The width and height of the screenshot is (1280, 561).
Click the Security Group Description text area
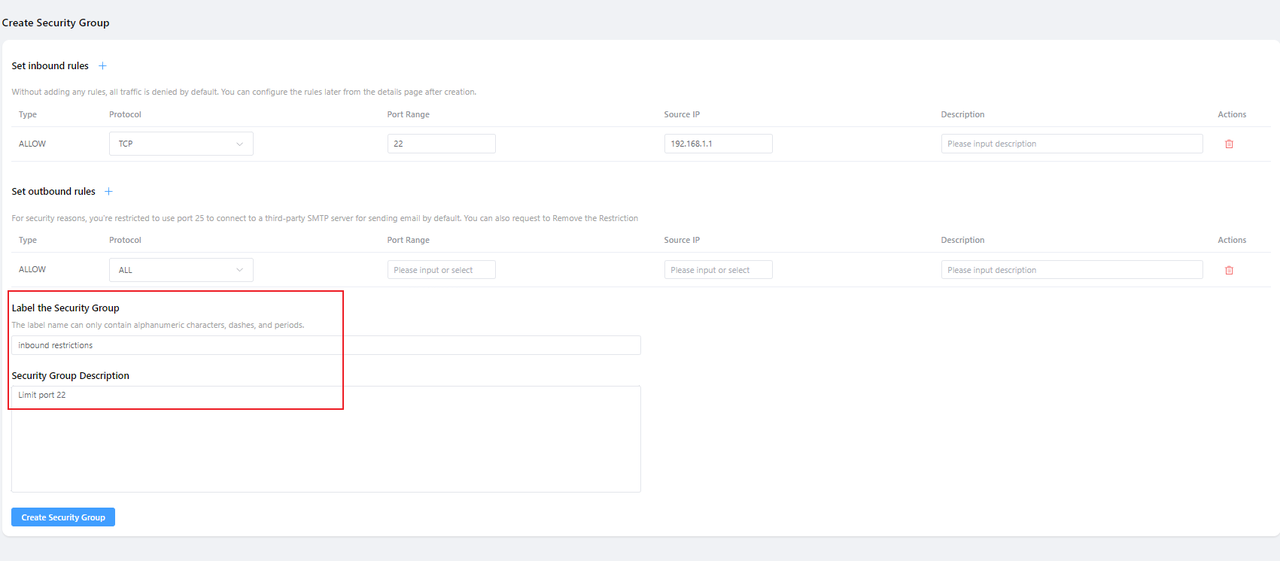coord(326,439)
